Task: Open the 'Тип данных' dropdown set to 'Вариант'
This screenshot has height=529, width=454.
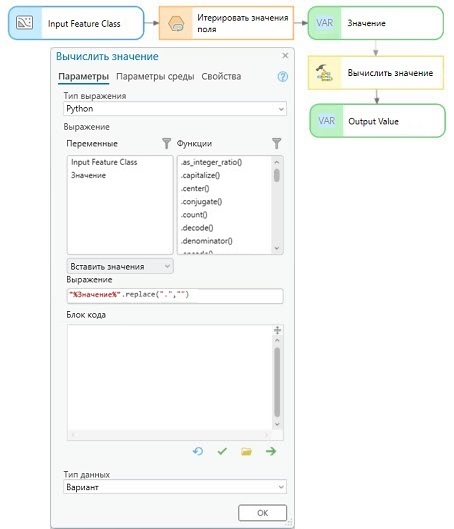Action: click(x=175, y=487)
